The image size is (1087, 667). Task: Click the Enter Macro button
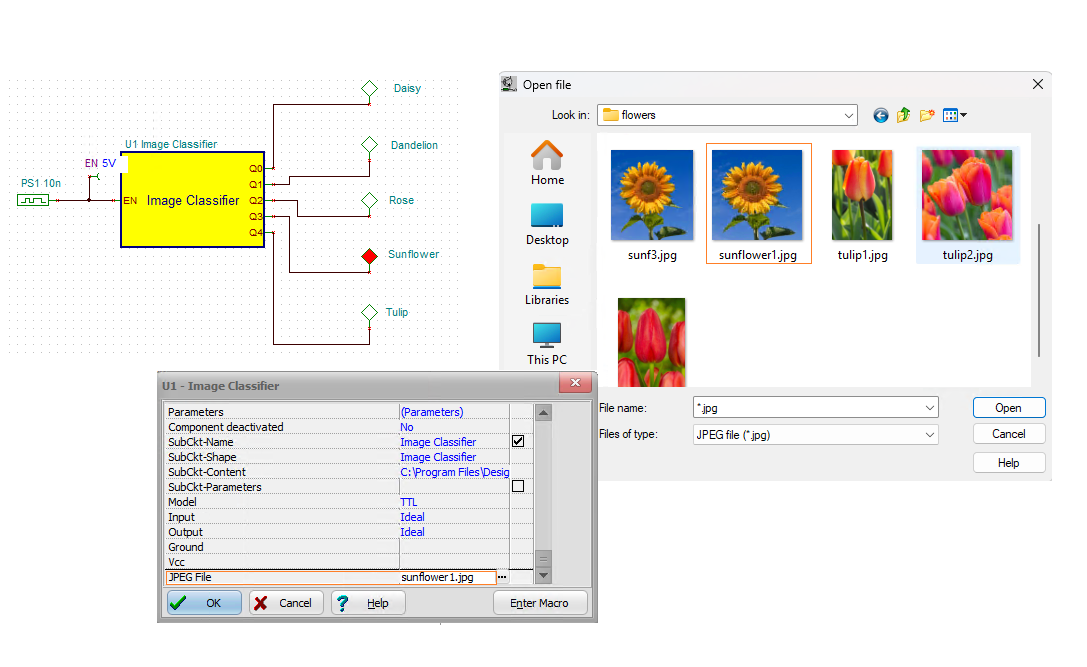pos(540,602)
